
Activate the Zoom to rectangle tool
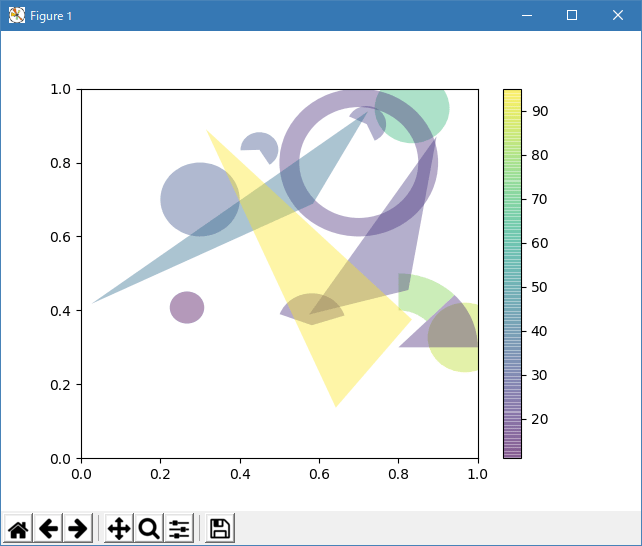click(x=149, y=528)
